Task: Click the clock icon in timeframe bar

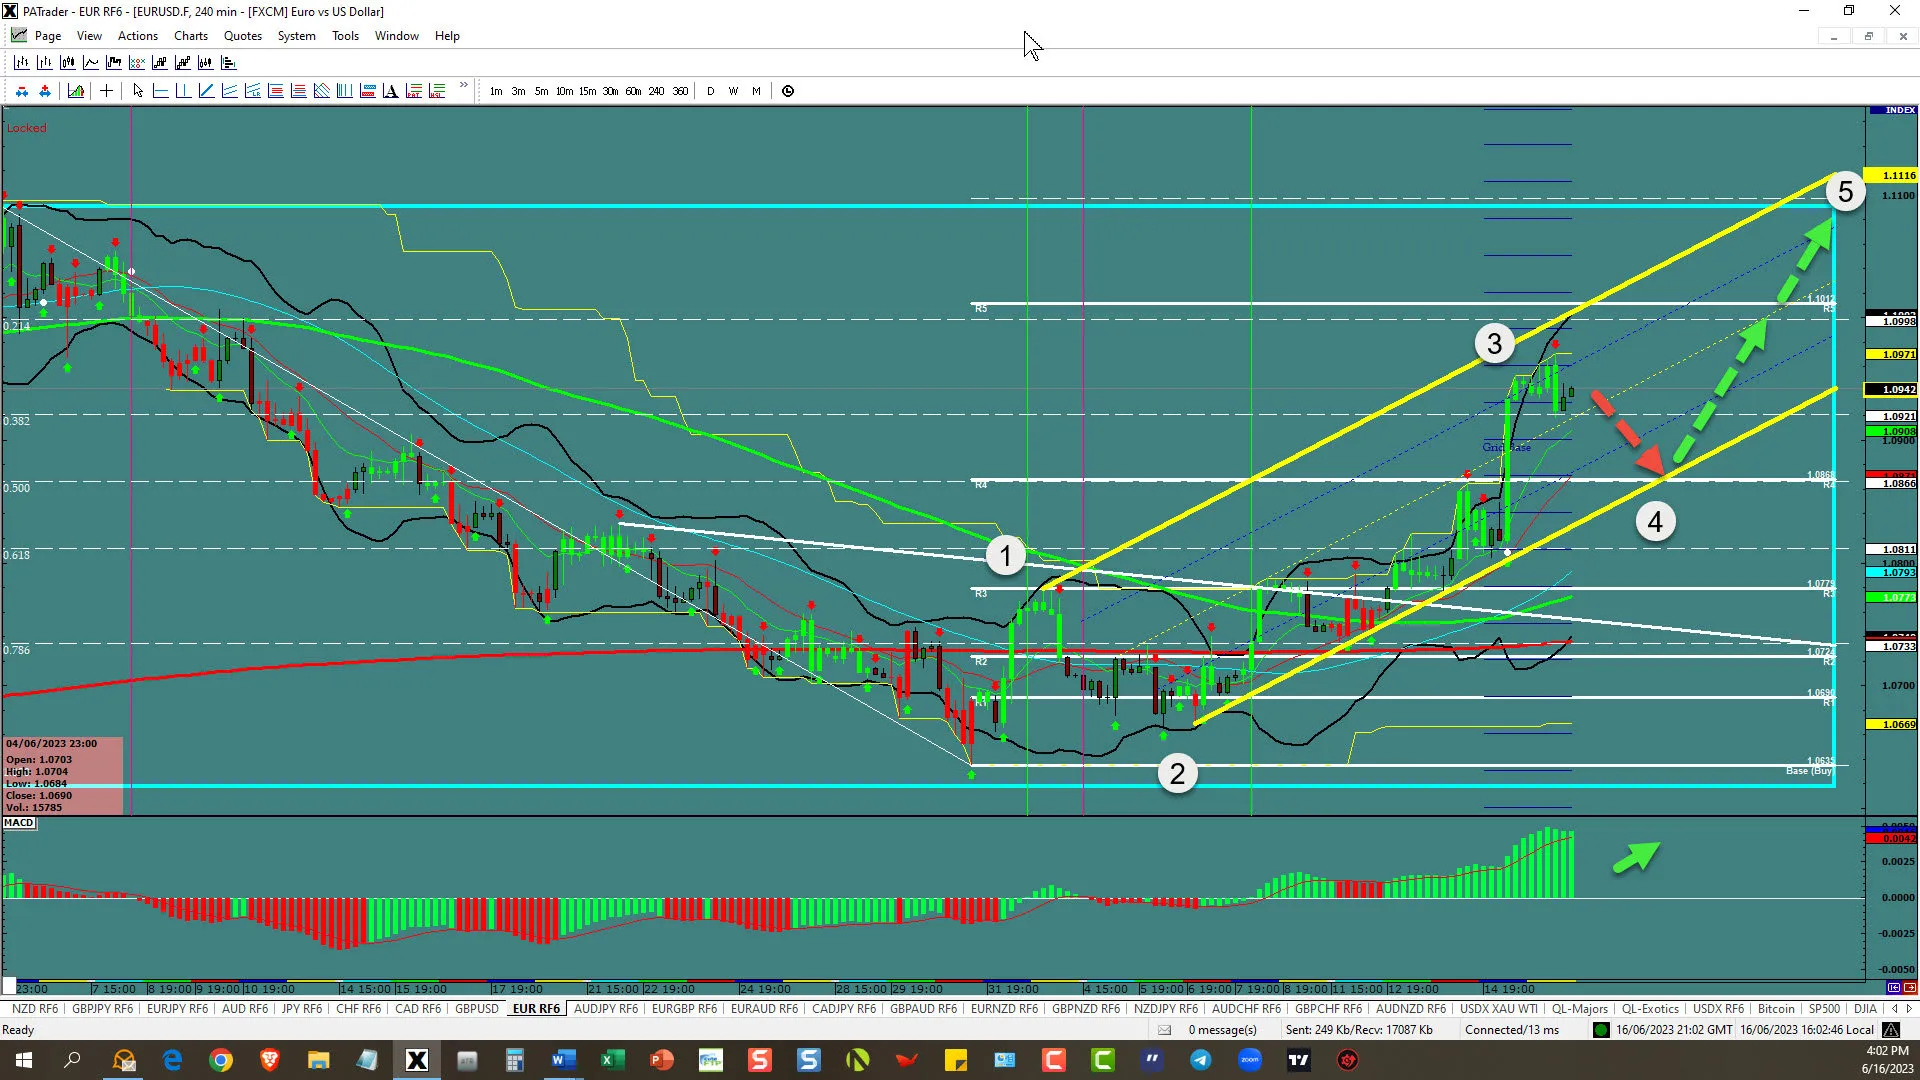Action: pyautogui.click(x=788, y=91)
